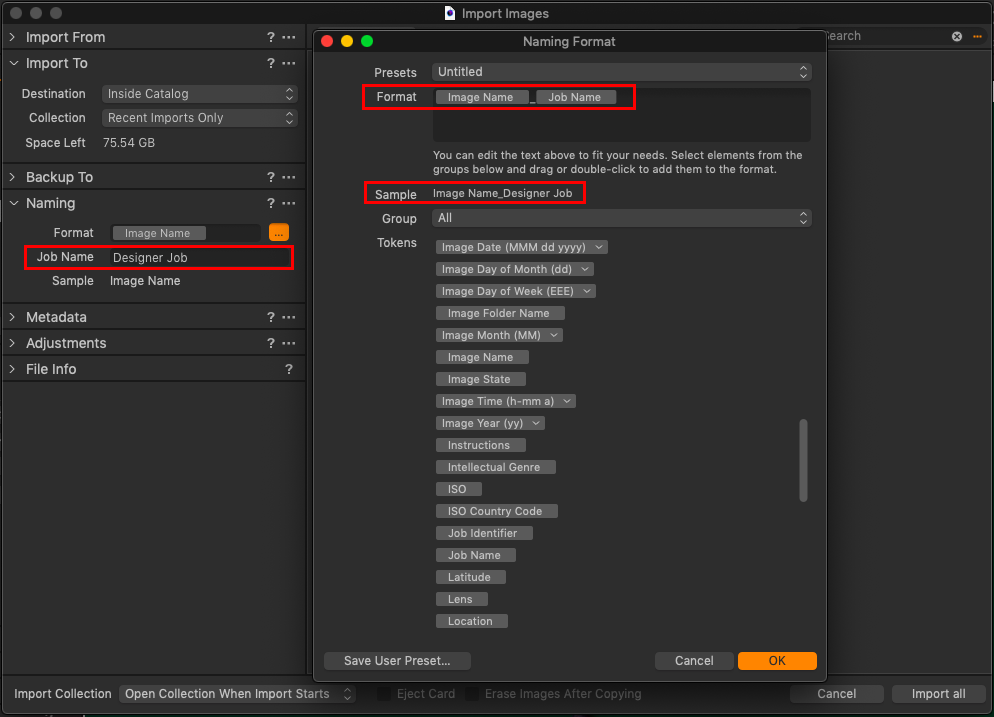Open the Metadata panel options menu
Screen dimensions: 994x717
[289, 317]
